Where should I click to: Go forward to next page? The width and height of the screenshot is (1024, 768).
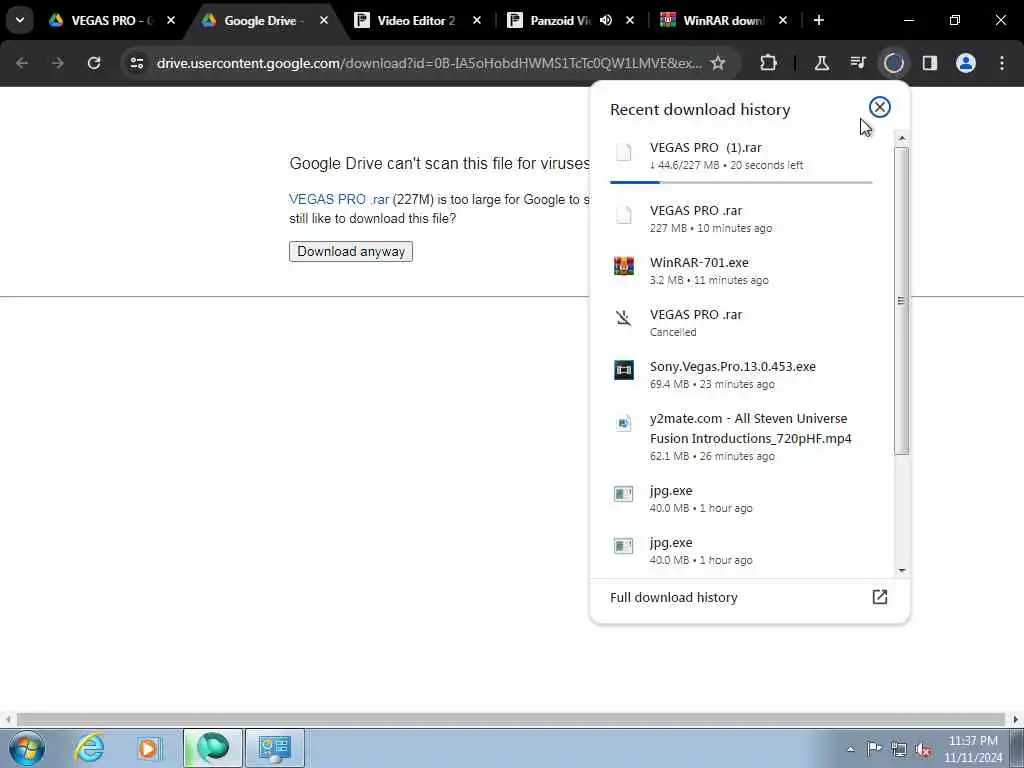coord(57,63)
